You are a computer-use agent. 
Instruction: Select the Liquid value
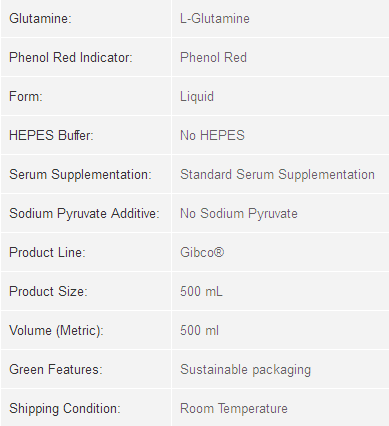tap(197, 96)
